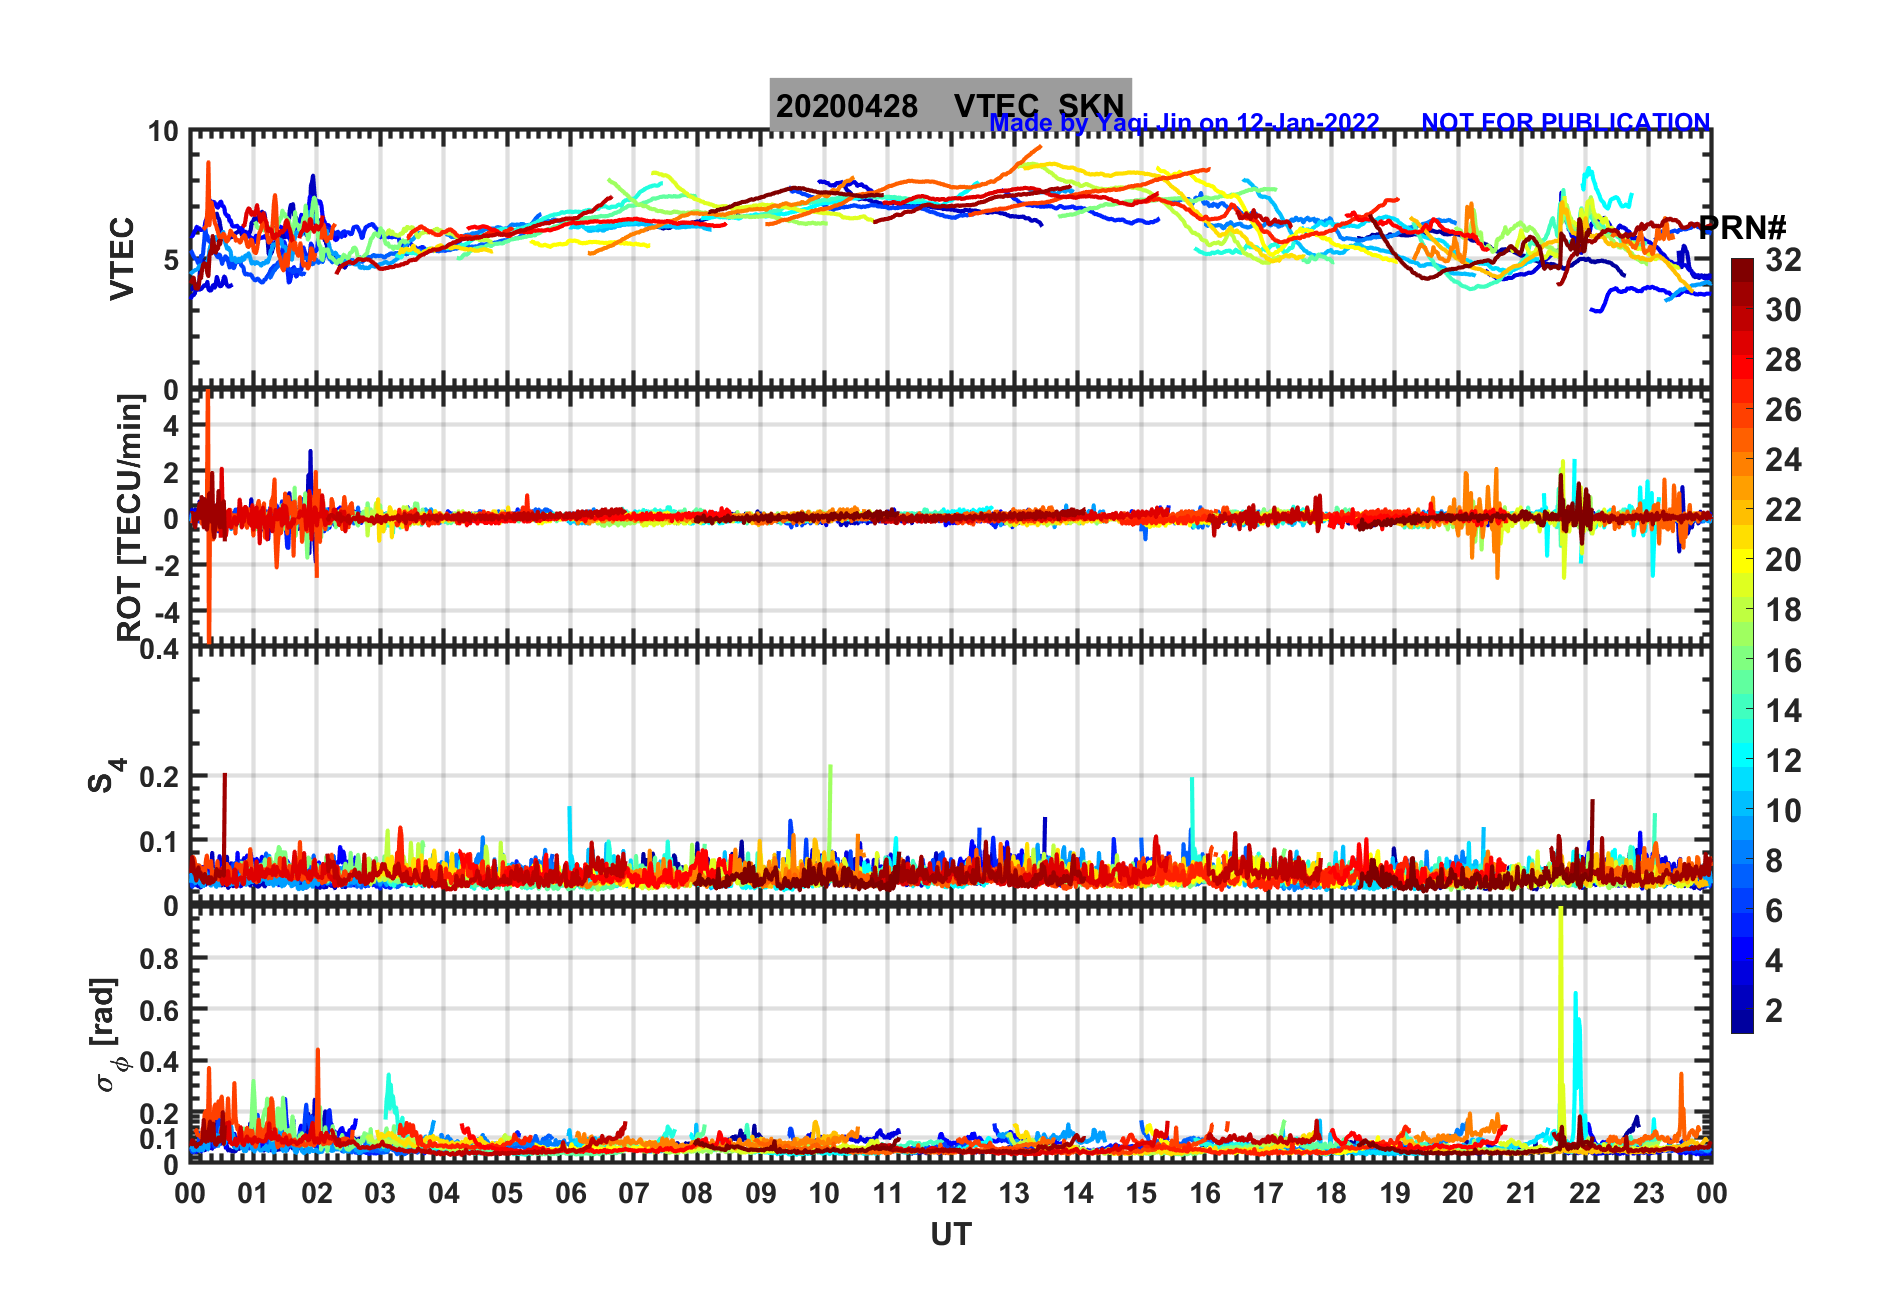Select the PRN colorbar label '24'
This screenshot has height=1292, width=1902.
click(1783, 460)
